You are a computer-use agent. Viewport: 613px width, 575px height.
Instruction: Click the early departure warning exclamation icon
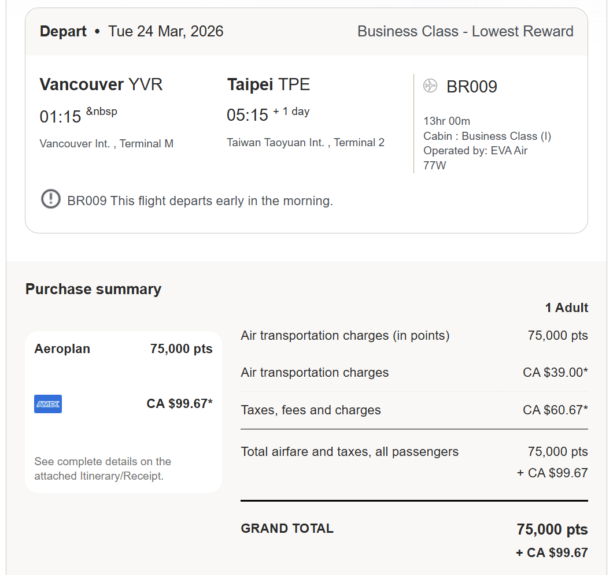[50, 200]
